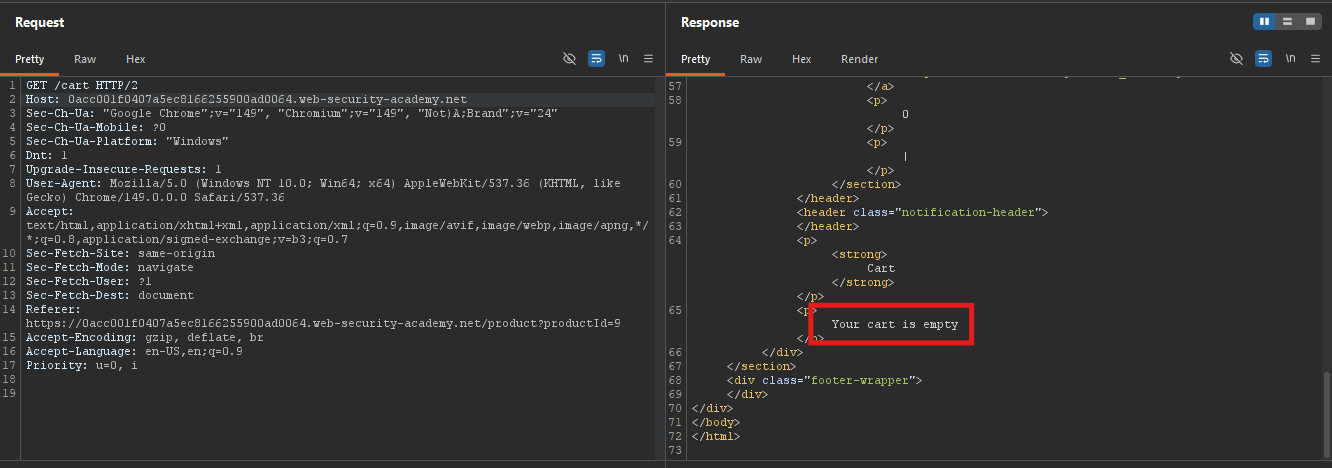Click the footer-wrapper div tag in response
This screenshot has height=468, width=1332.
pos(824,380)
